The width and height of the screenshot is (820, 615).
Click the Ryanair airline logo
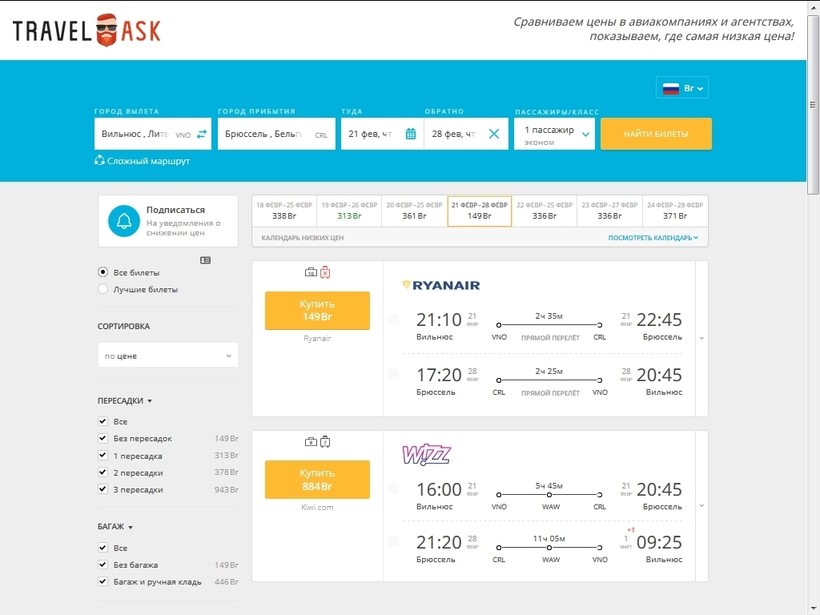440,285
